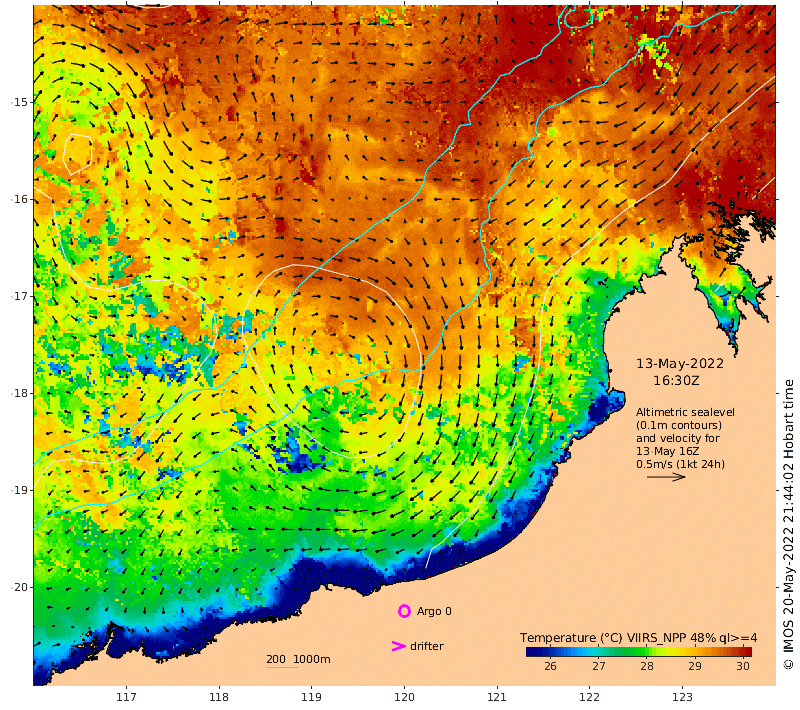
Task: Click the colorbar tick label '26'
Action: 550,666
